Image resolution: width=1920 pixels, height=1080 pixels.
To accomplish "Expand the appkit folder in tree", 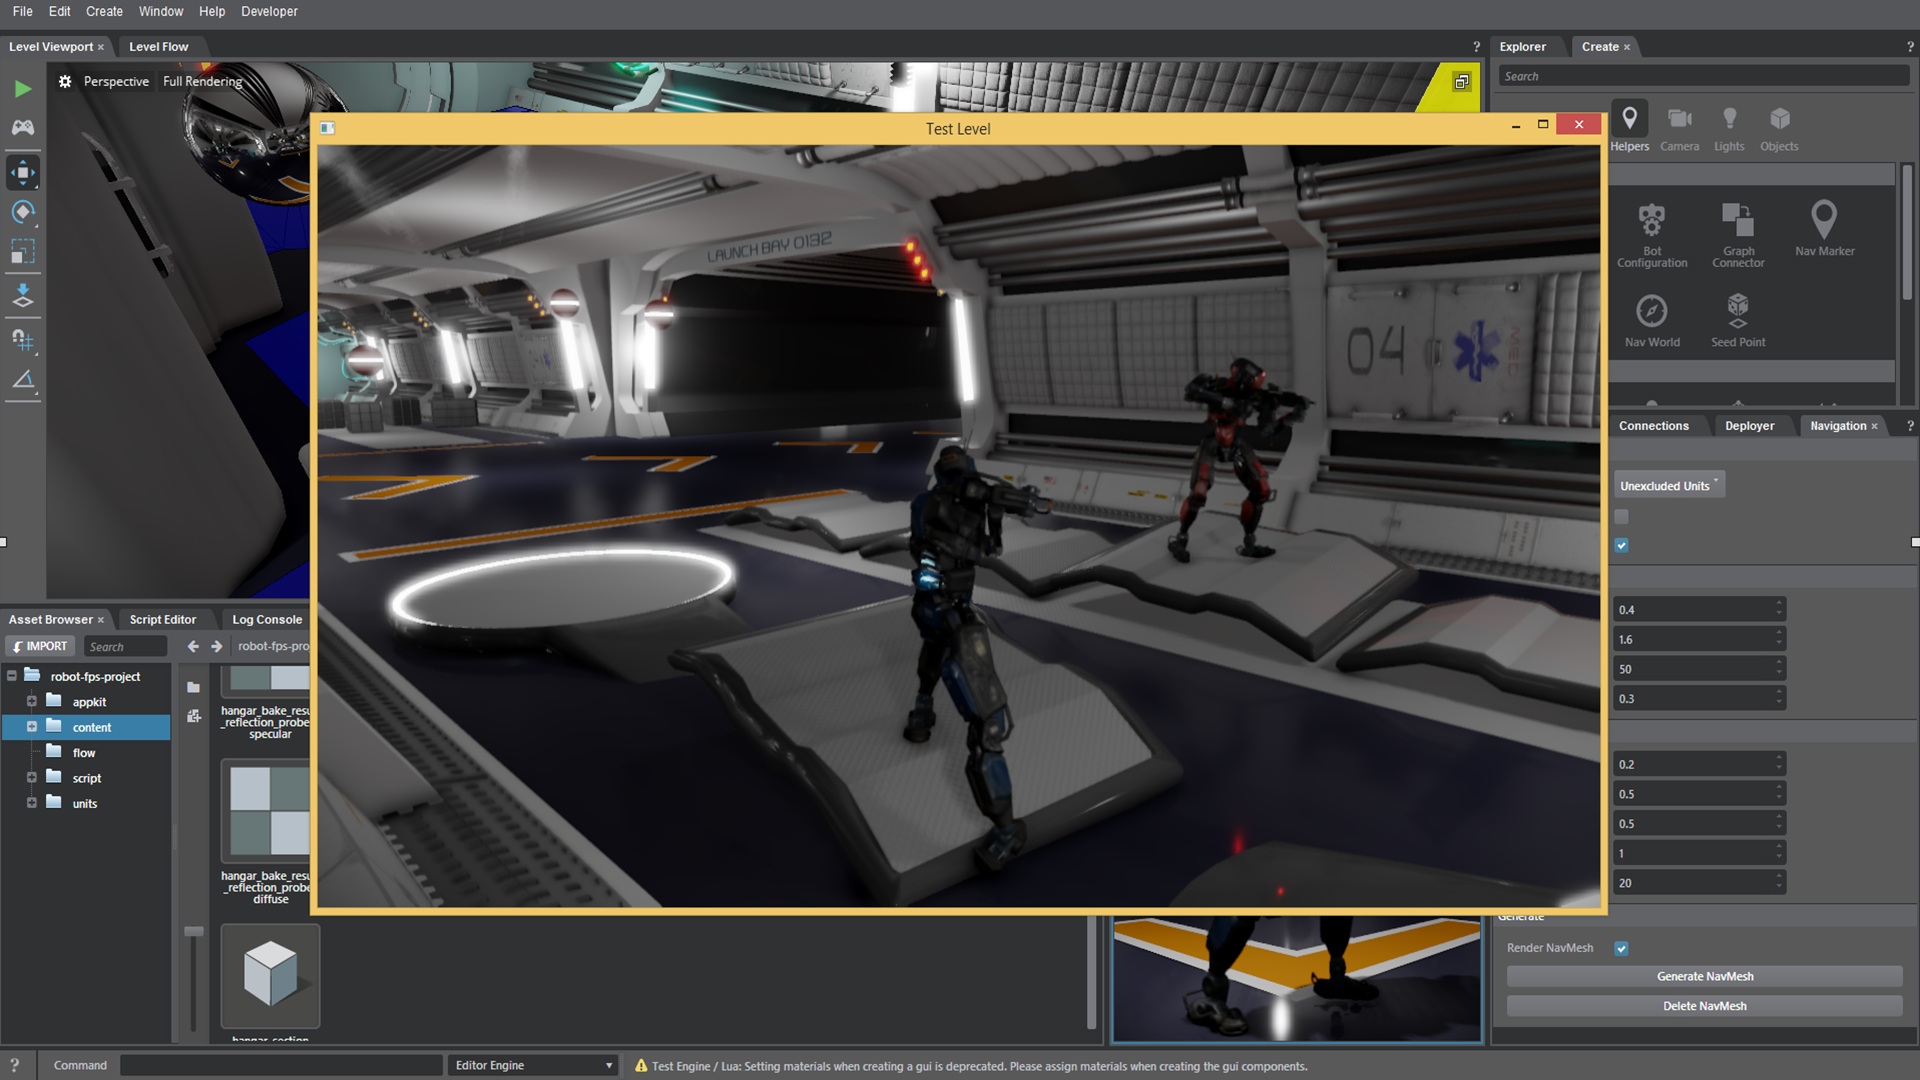I will (x=31, y=701).
